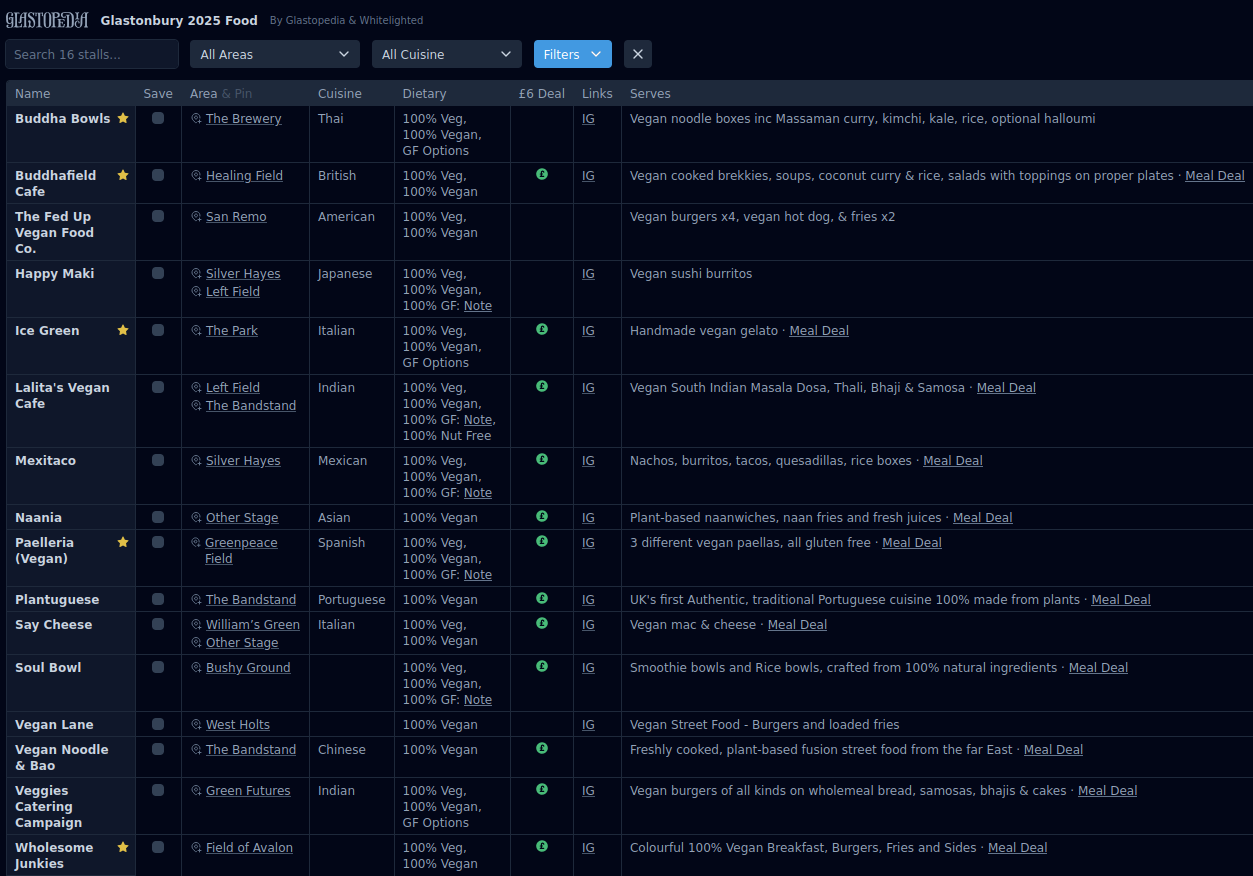Click the map pin icon beside West Holts
Screen dimensions: 1253x876
tap(196, 725)
